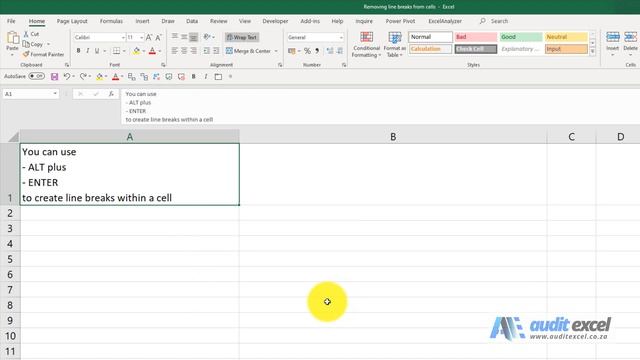Open the Insert Function fx dialog

pyautogui.click(x=111, y=94)
